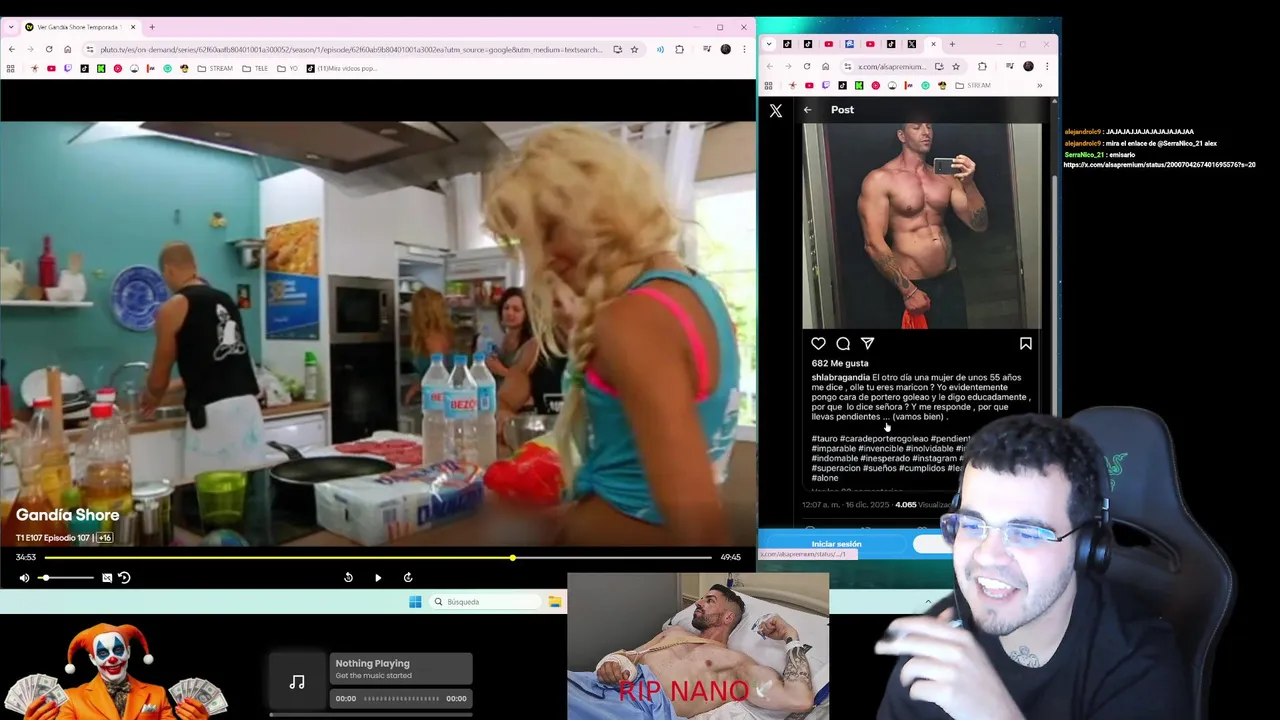Click the Nothing Playing music widget title

click(x=372, y=663)
